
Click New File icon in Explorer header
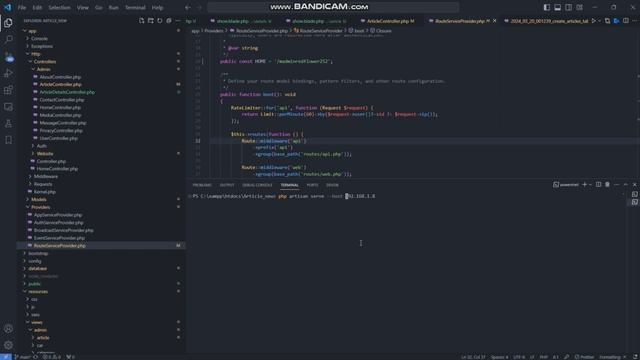tap(142, 20)
